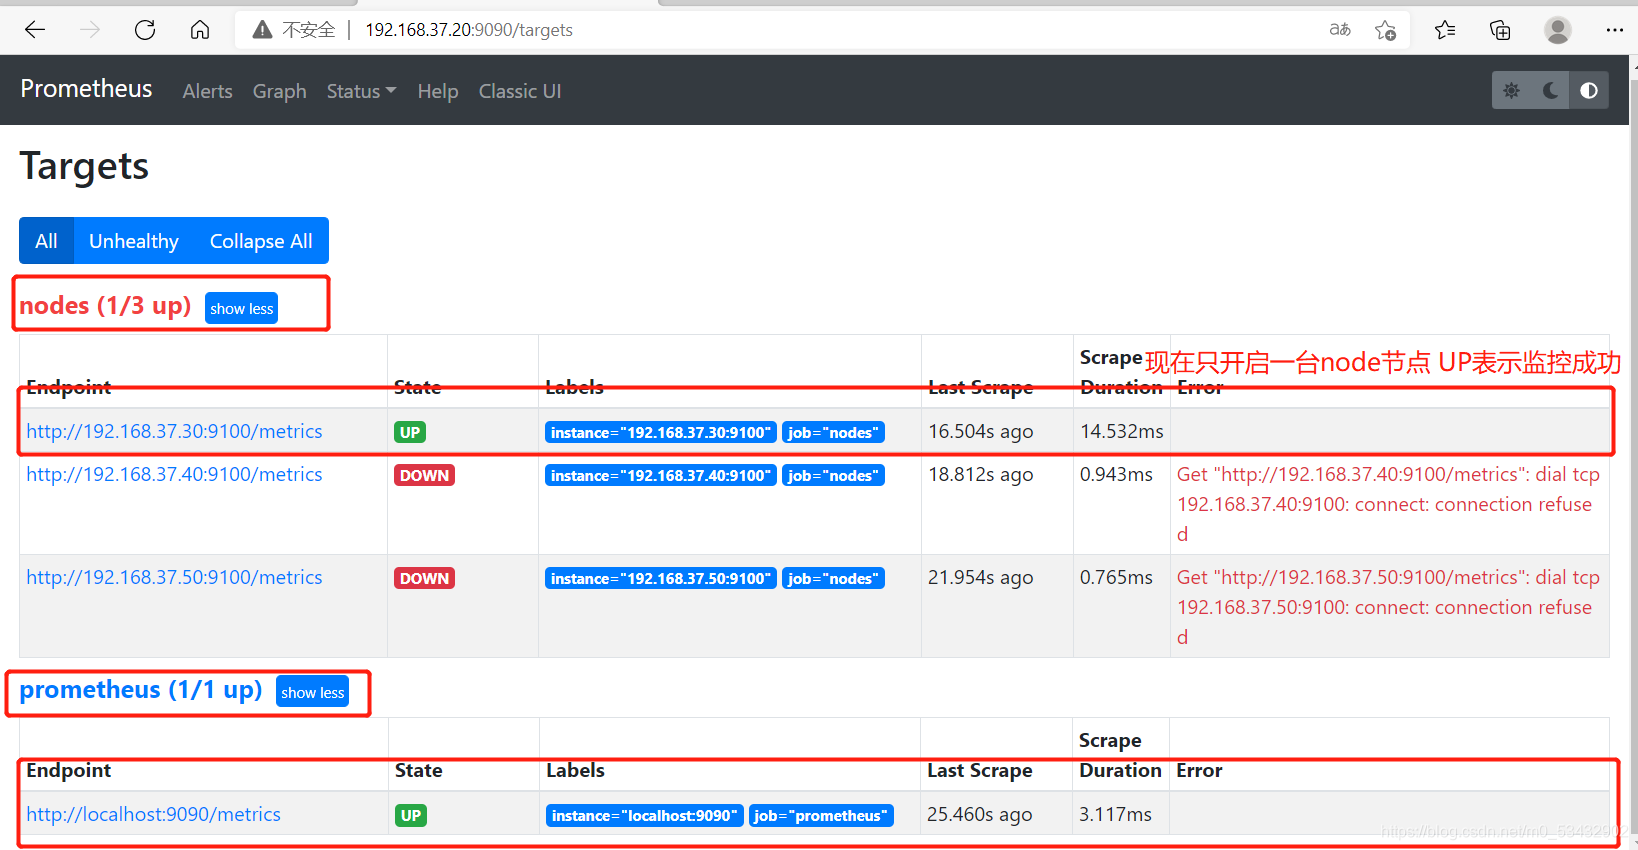Image resolution: width=1638 pixels, height=850 pixels.
Task: Click instance="192.168.37.40:9100" label badge
Action: (x=661, y=475)
